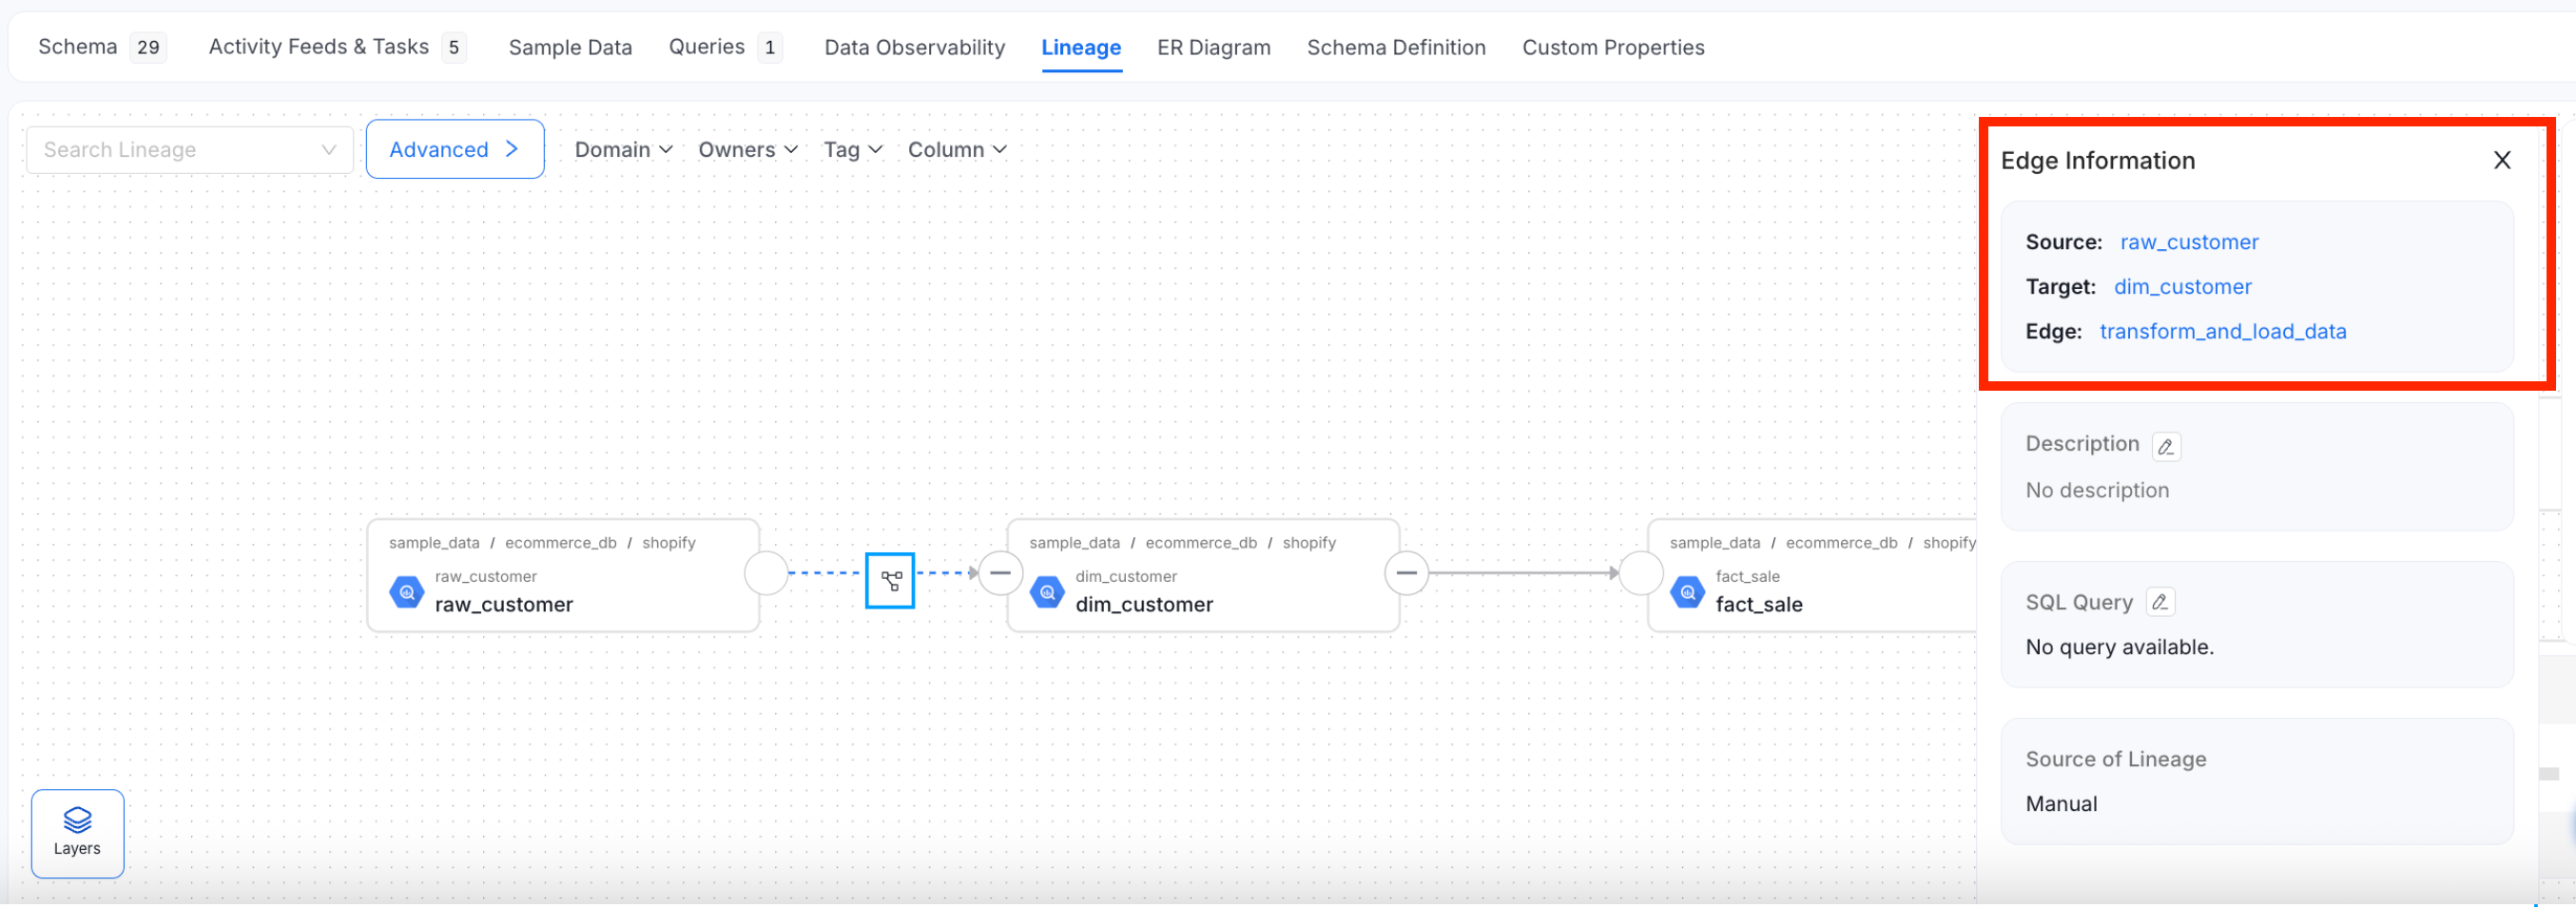Expand the Owners filter dropdown
The width and height of the screenshot is (2576, 907).
tap(748, 150)
